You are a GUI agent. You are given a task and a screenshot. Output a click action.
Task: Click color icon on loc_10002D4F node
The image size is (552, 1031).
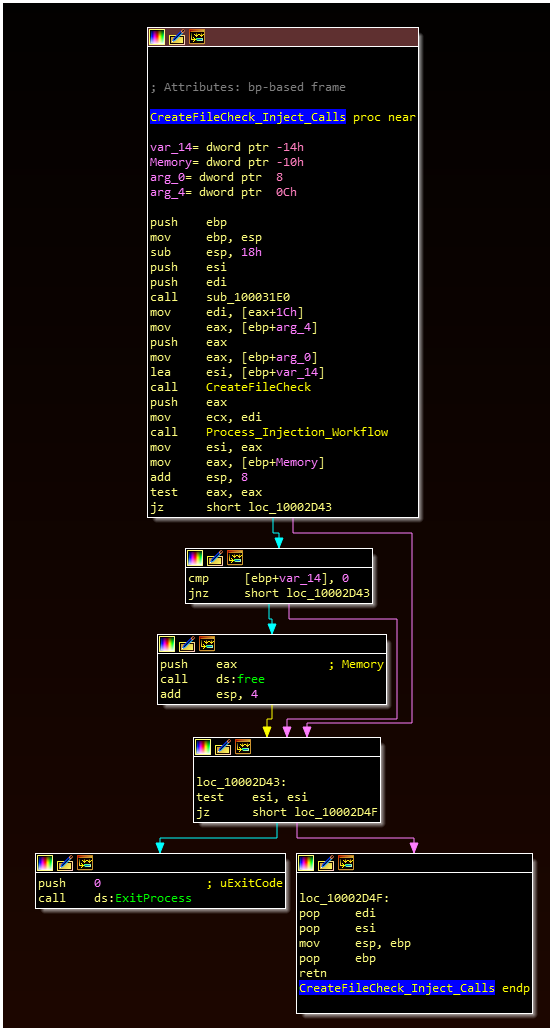[306, 863]
